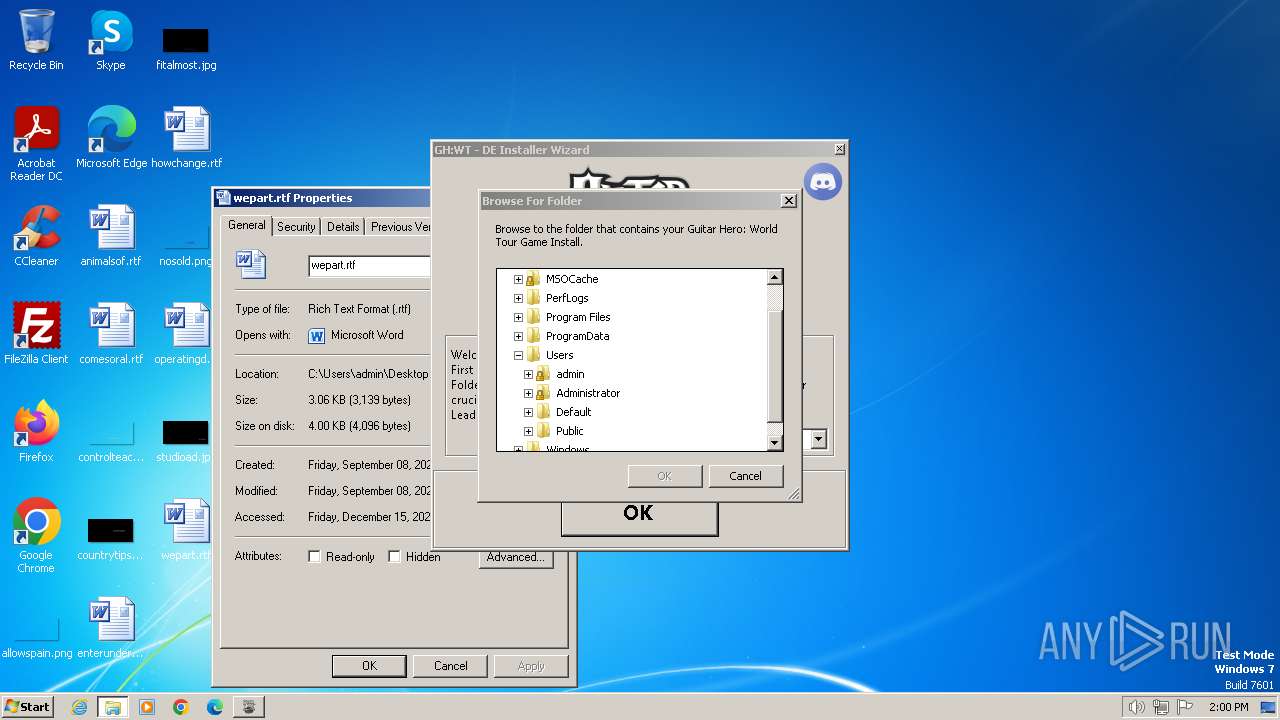Expand the Administrator user folder
Image resolution: width=1280 pixels, height=720 pixels.
click(528, 393)
